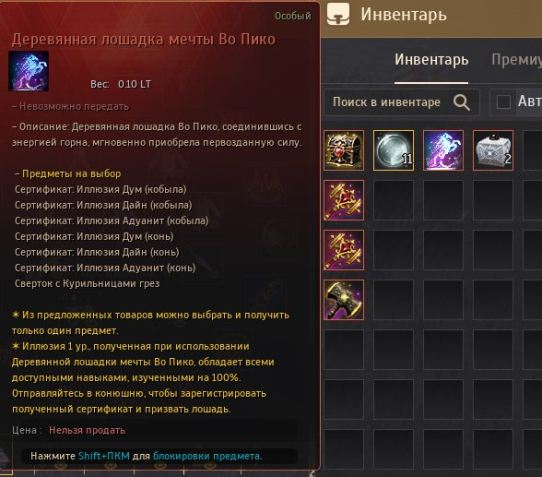
Task: Click the silver orb stack of 11
Action: 393,150
